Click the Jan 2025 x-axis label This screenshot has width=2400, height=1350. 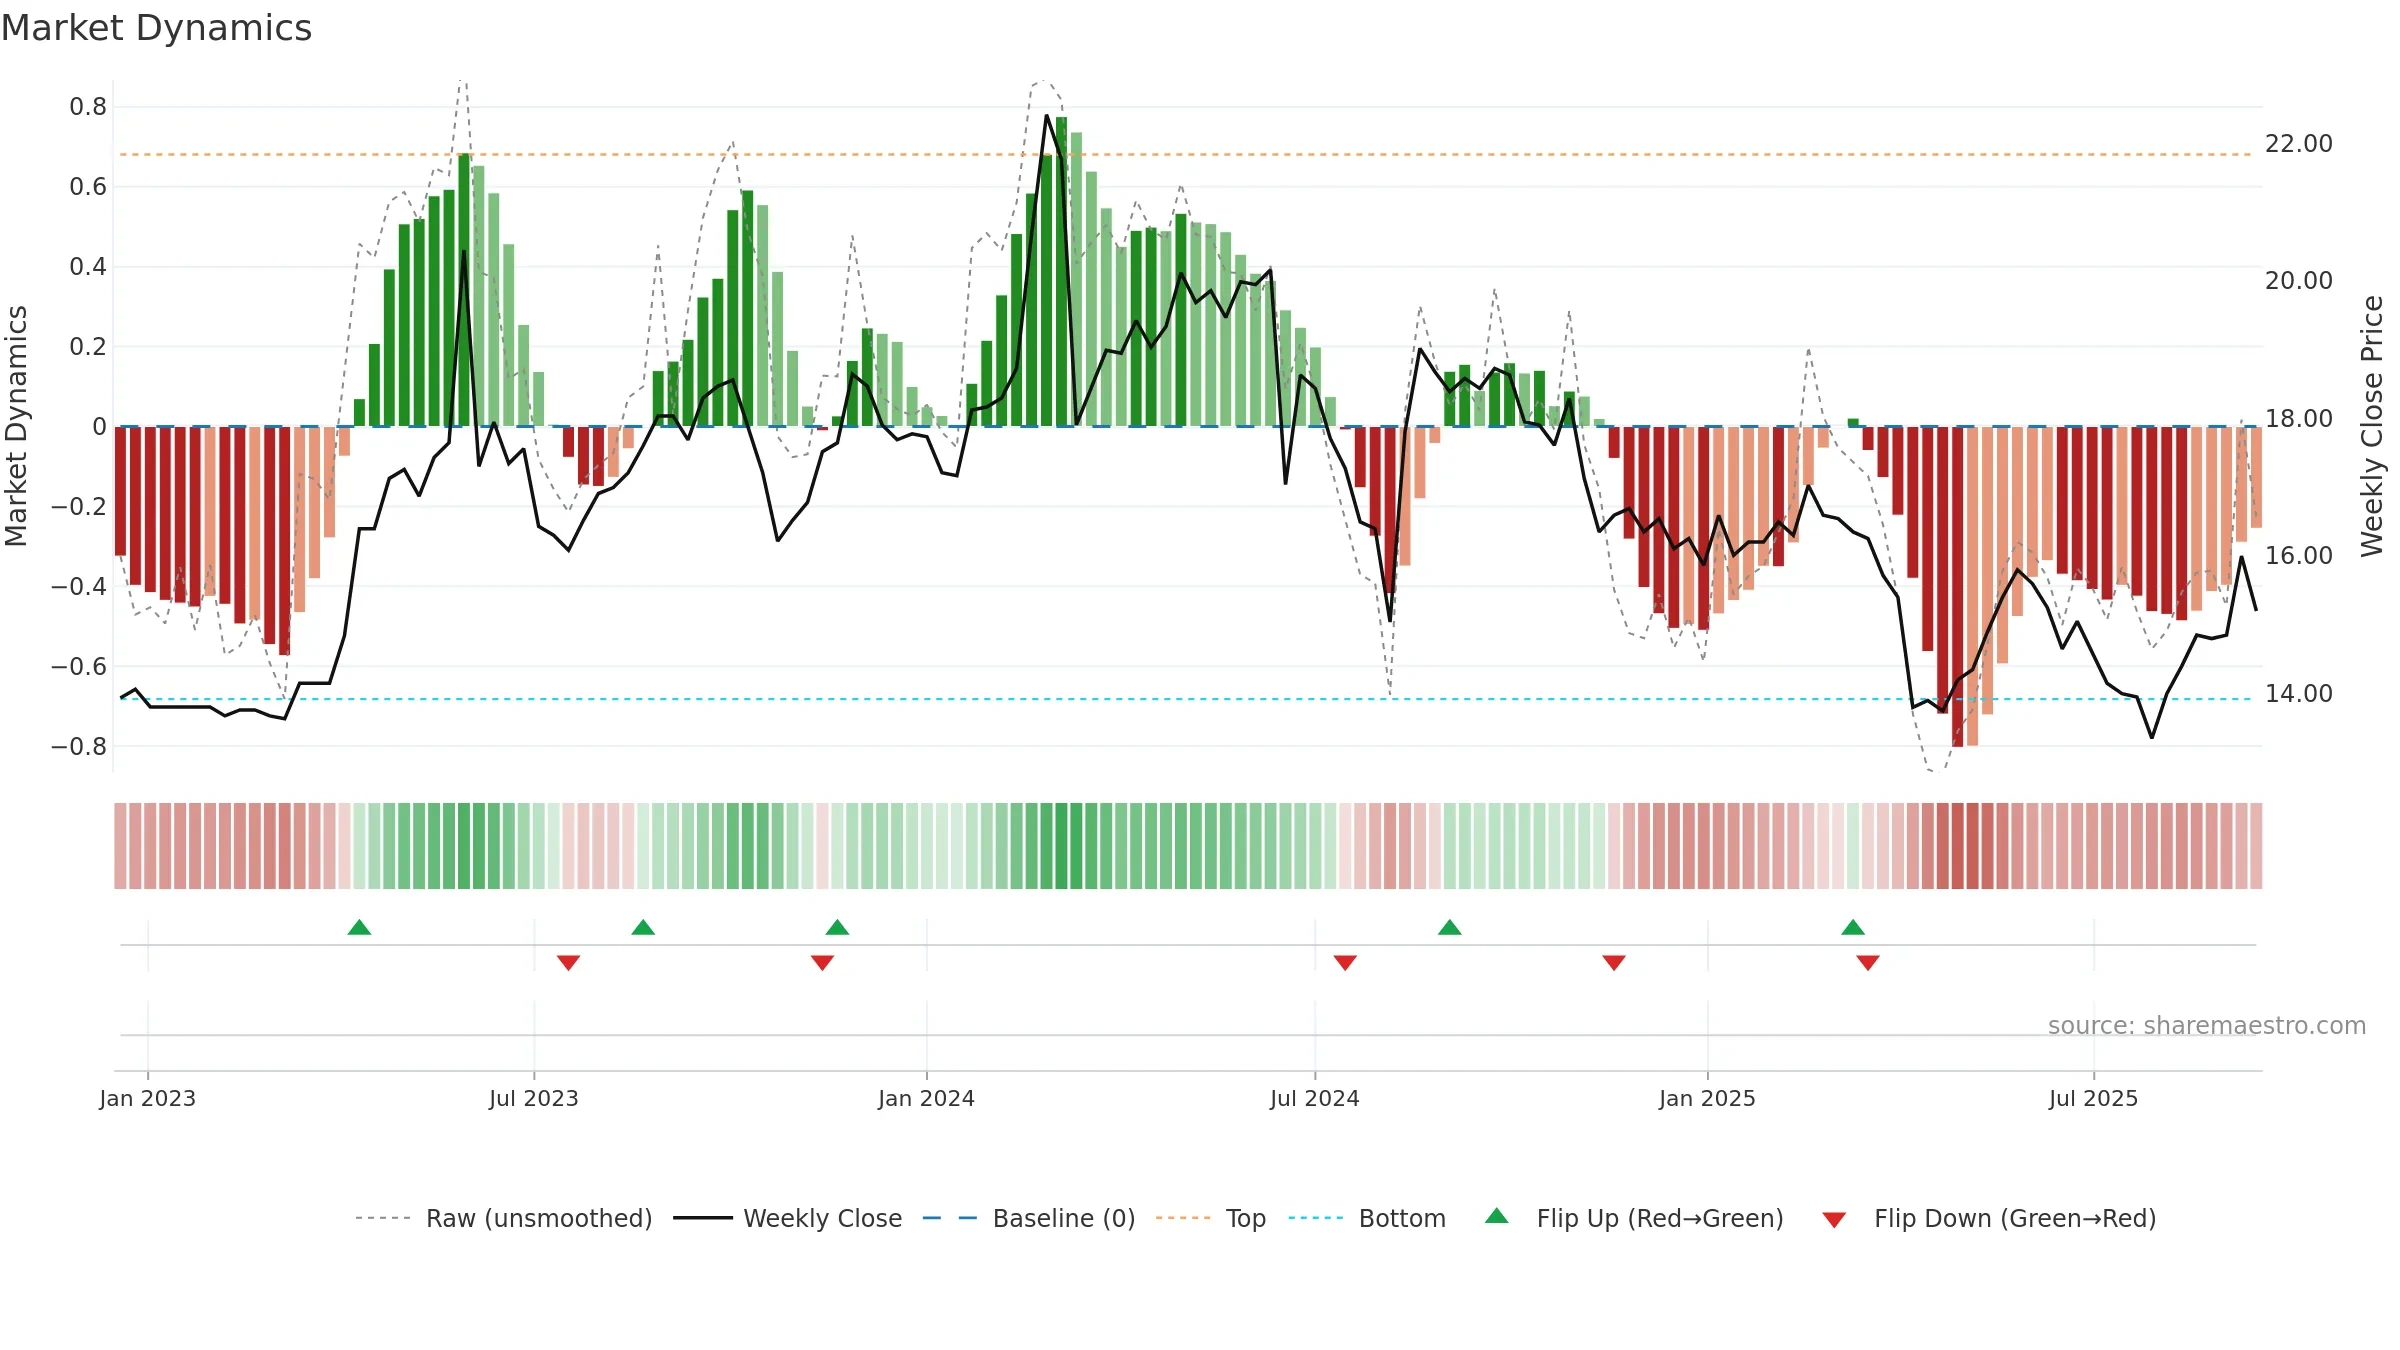tap(1708, 1098)
